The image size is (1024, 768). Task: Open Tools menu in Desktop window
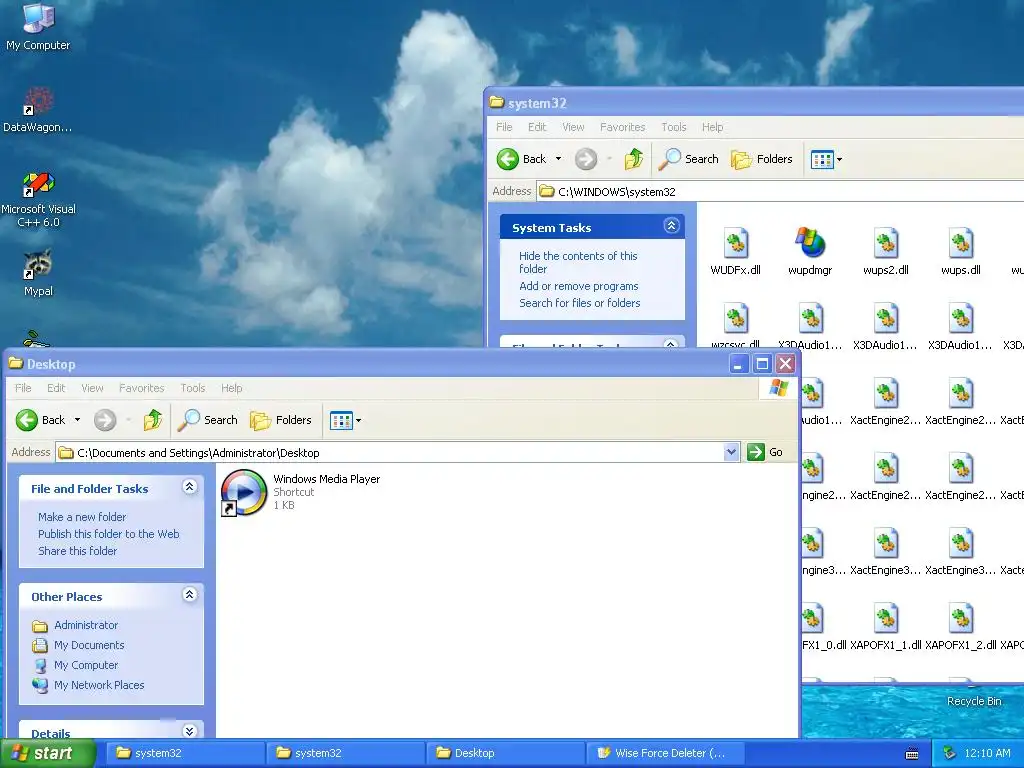tap(193, 388)
